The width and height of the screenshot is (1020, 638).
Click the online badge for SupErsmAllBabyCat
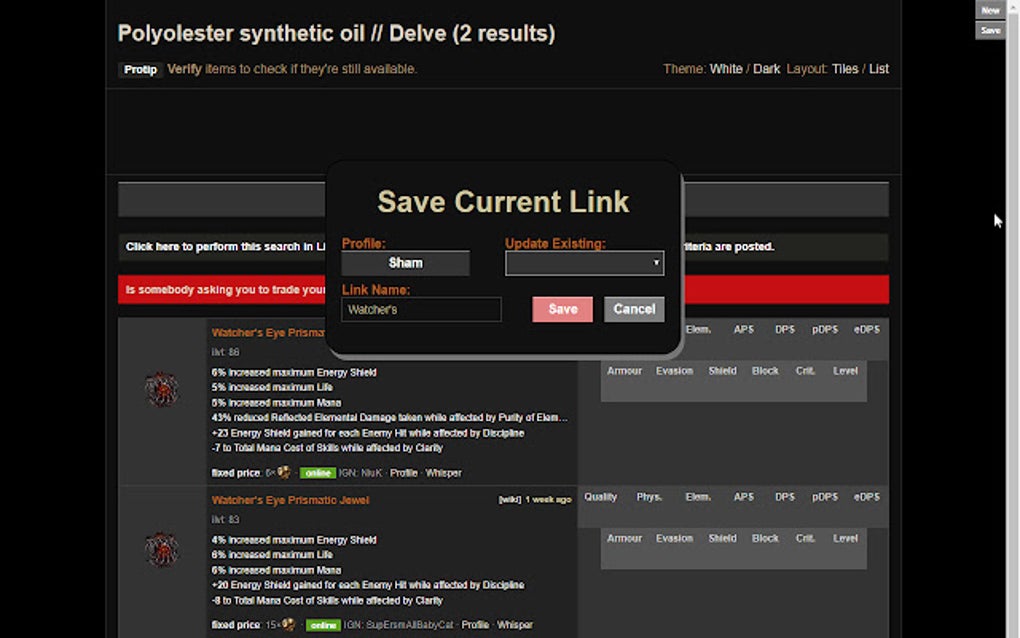(x=323, y=624)
